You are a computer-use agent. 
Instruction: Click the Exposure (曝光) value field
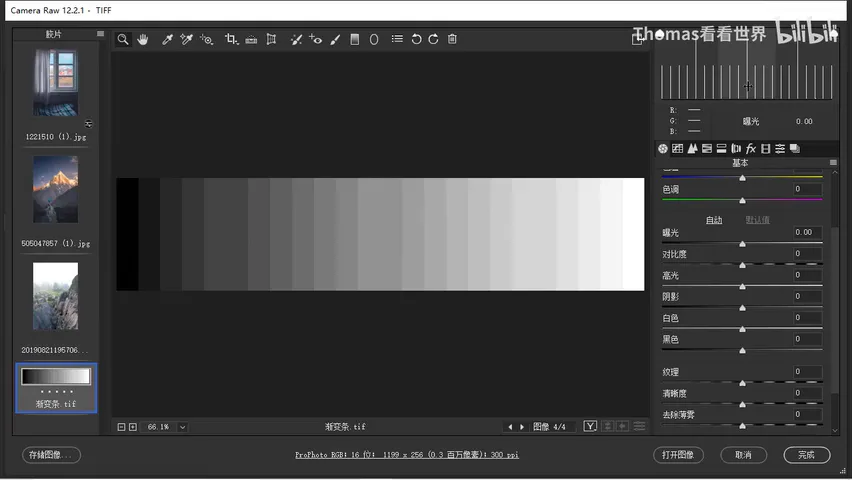click(x=807, y=232)
